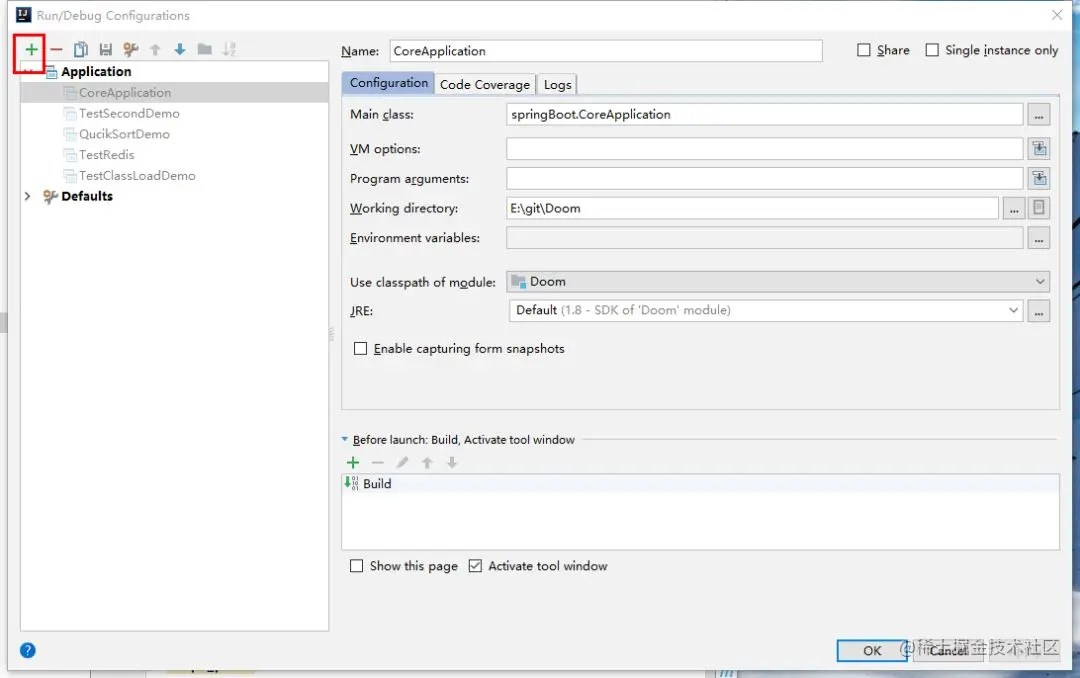Edit the Before launch task
This screenshot has height=678, width=1080.
(x=402, y=462)
